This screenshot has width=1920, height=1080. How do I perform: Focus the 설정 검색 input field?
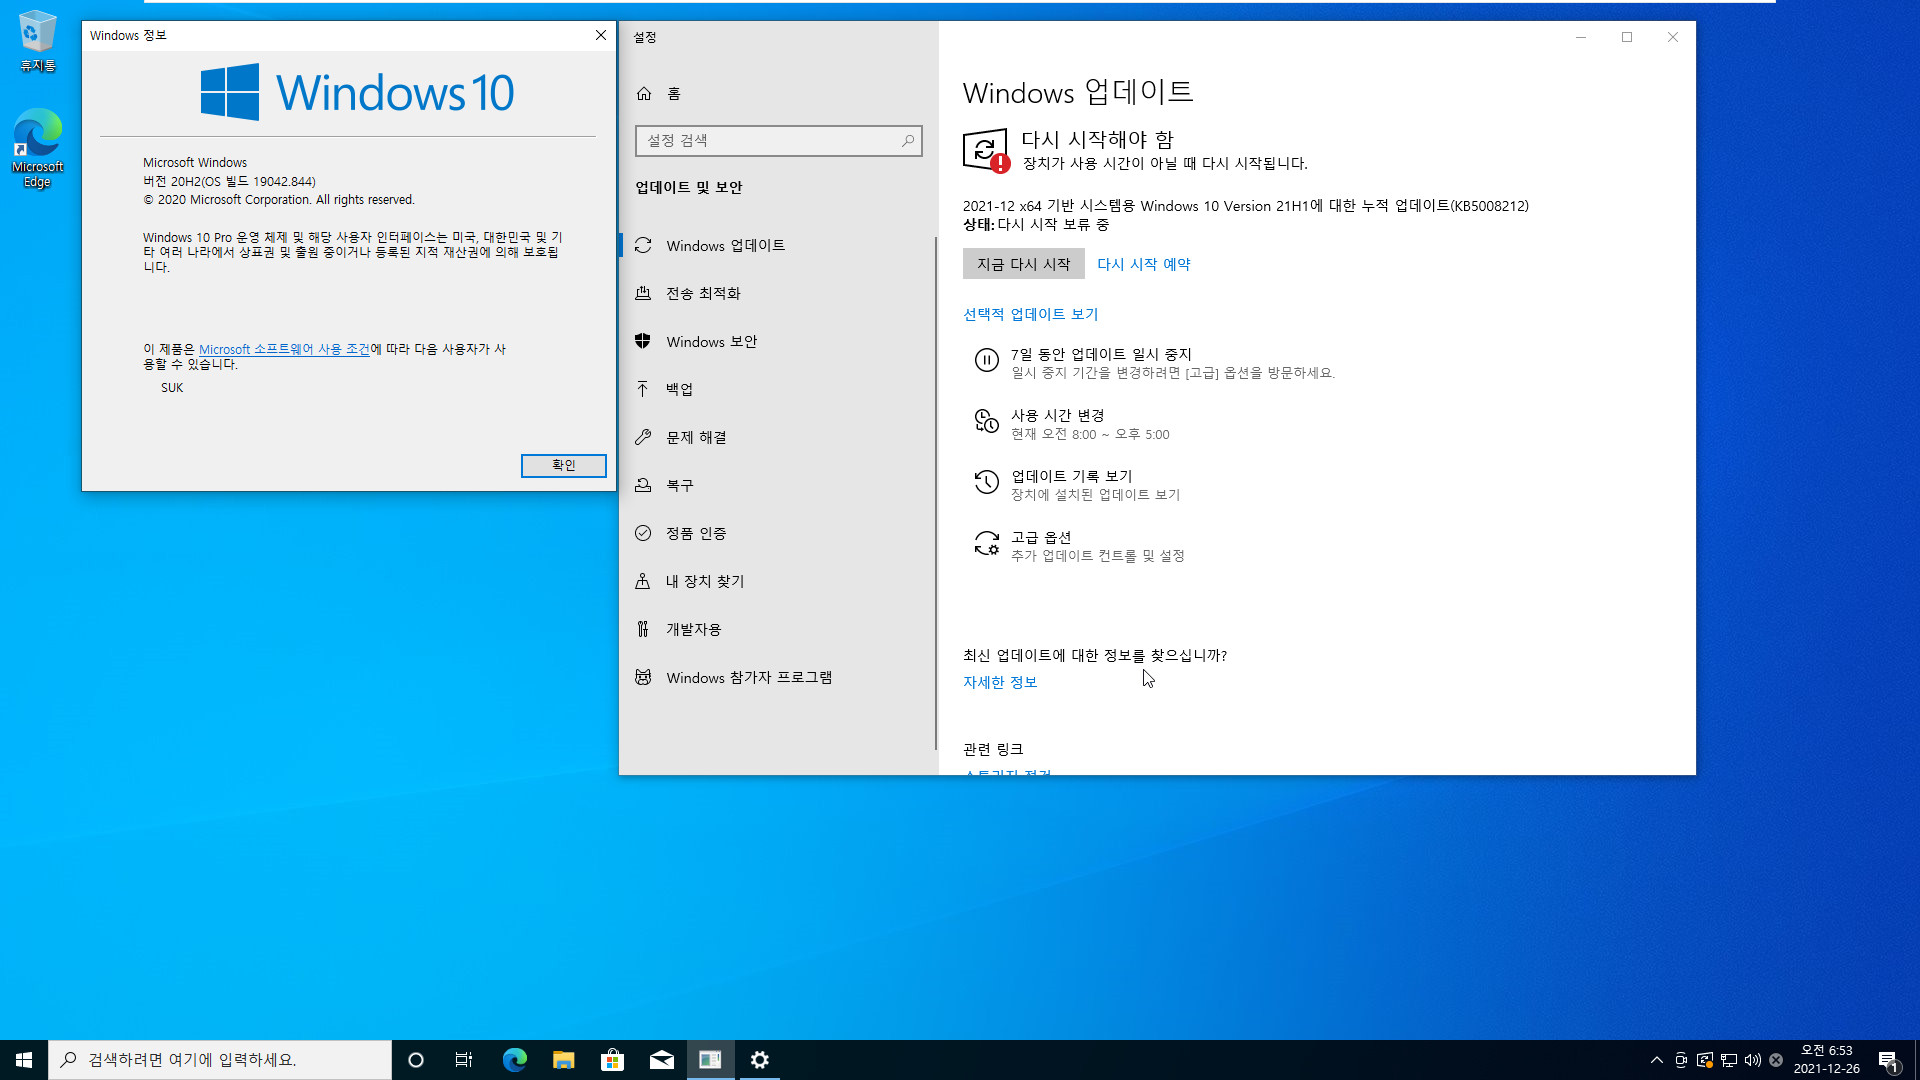778,141
